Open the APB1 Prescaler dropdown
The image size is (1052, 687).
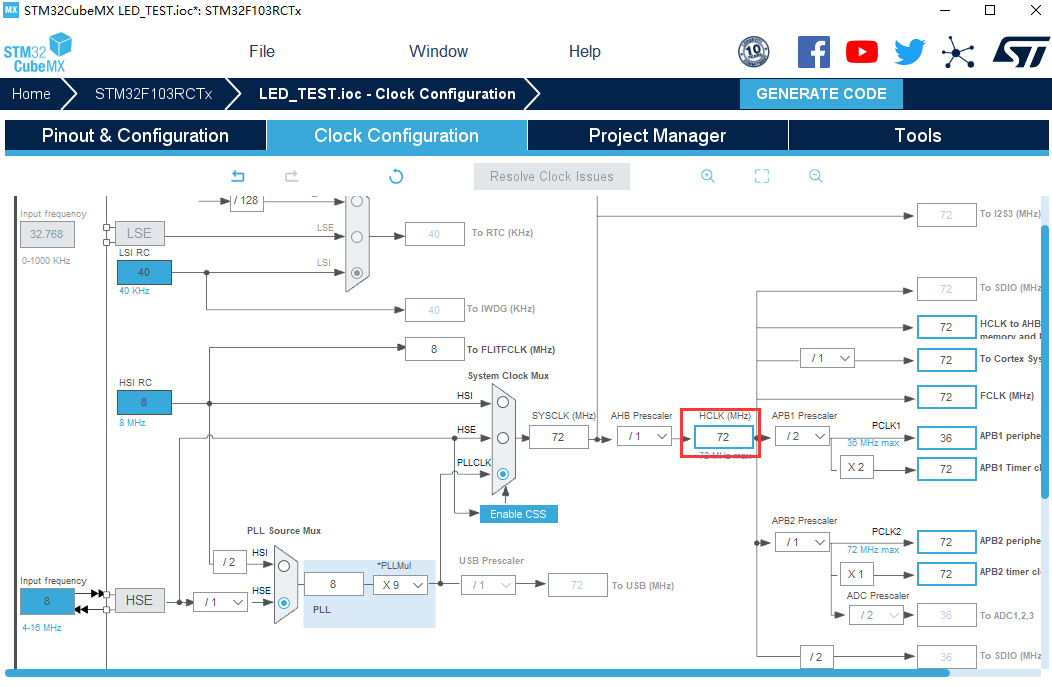point(802,436)
